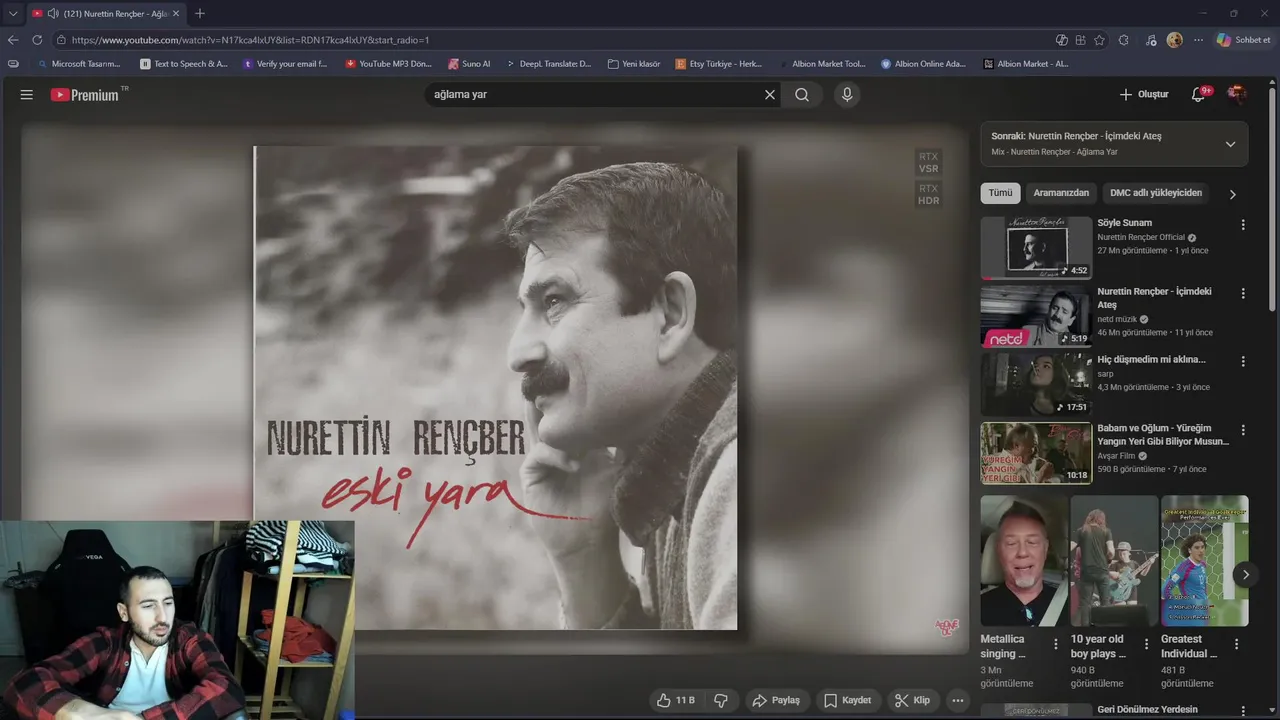Open the tab list dropdown
1280x720 pixels.
[x=13, y=13]
